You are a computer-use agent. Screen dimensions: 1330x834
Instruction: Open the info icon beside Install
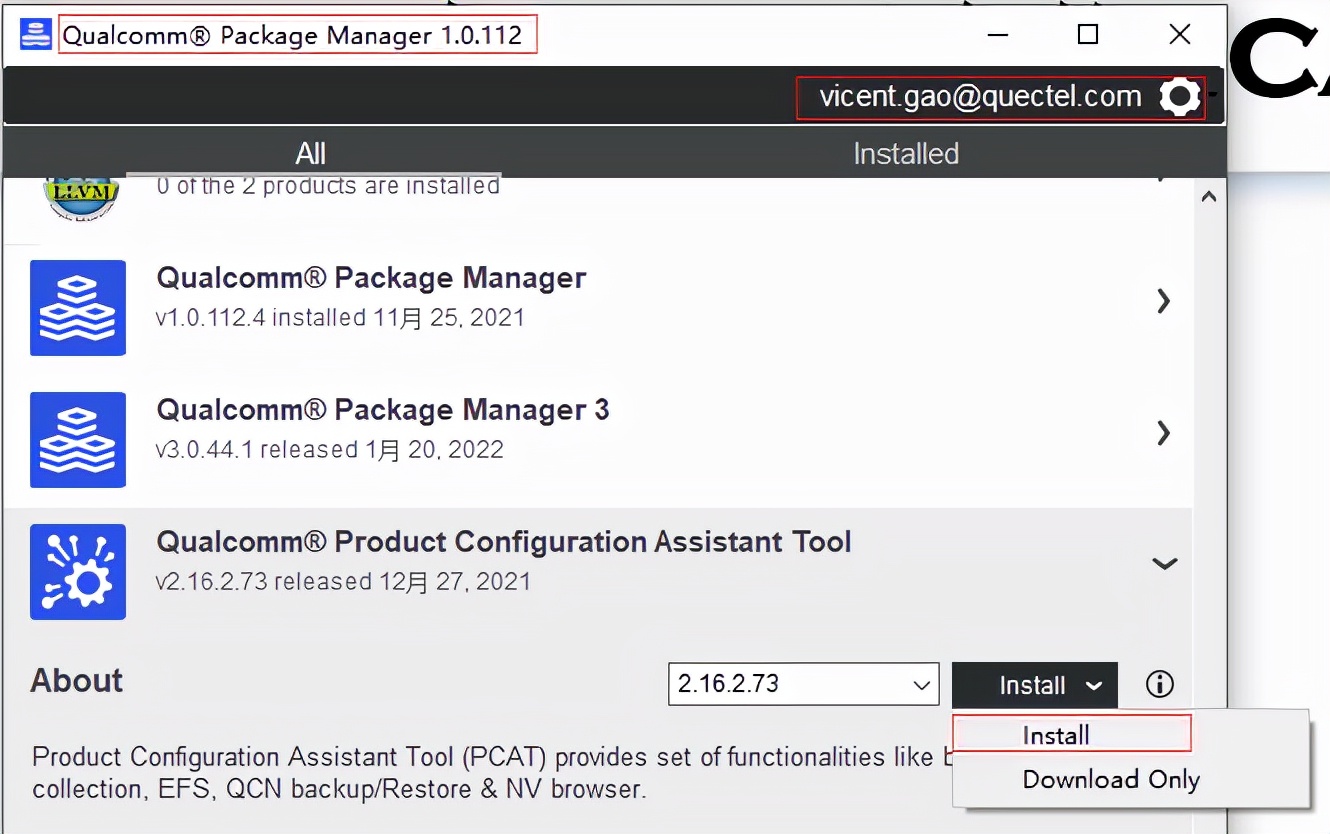[x=1159, y=684]
